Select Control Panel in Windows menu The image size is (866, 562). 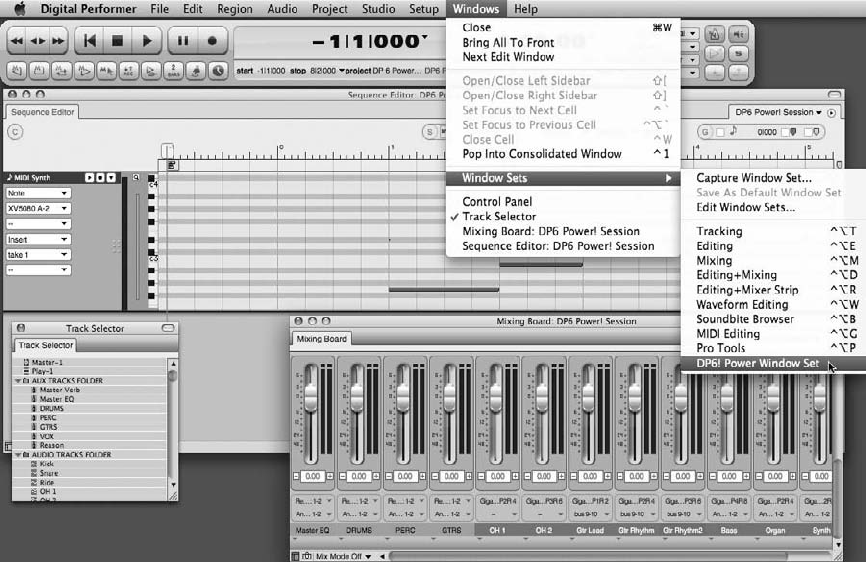pos(563,202)
